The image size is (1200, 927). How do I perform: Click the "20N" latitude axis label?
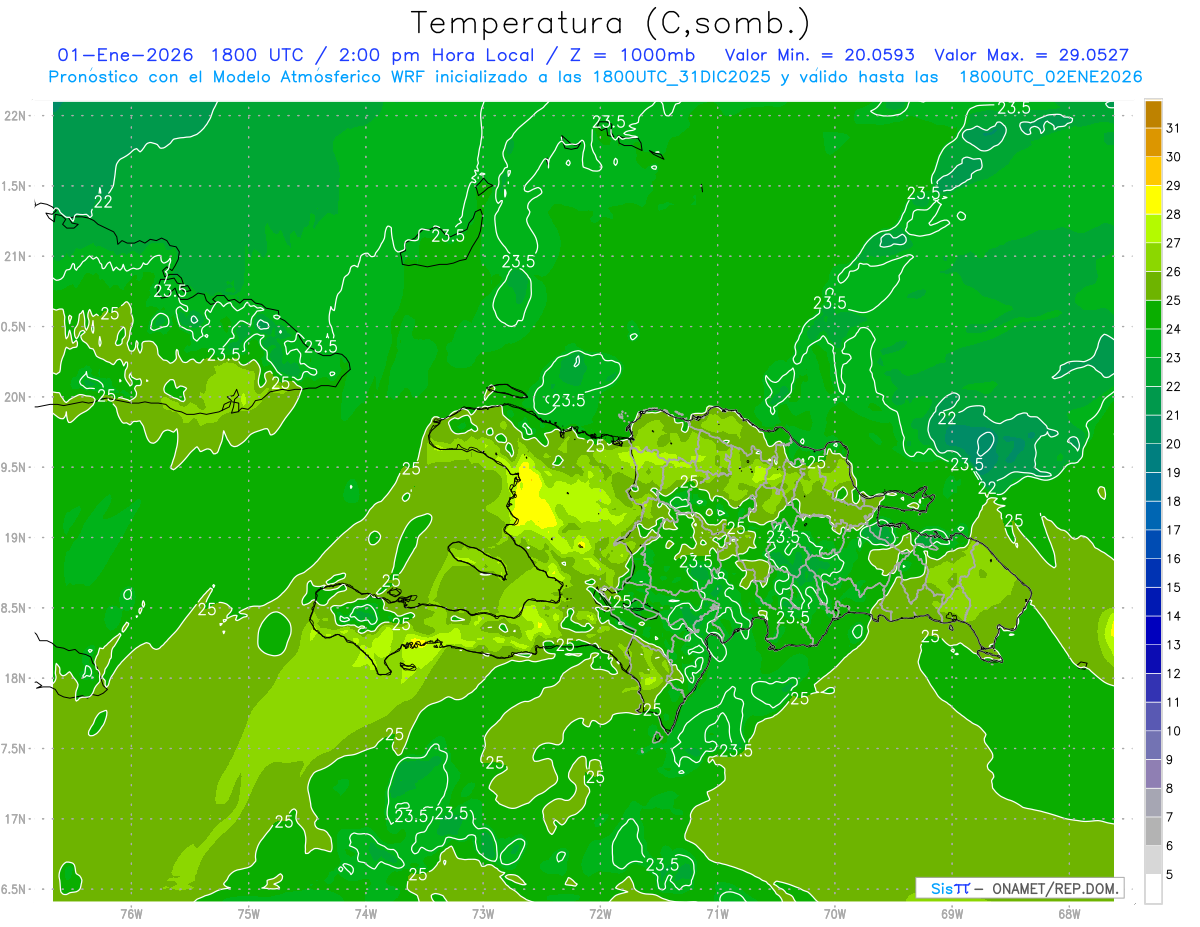[16, 397]
